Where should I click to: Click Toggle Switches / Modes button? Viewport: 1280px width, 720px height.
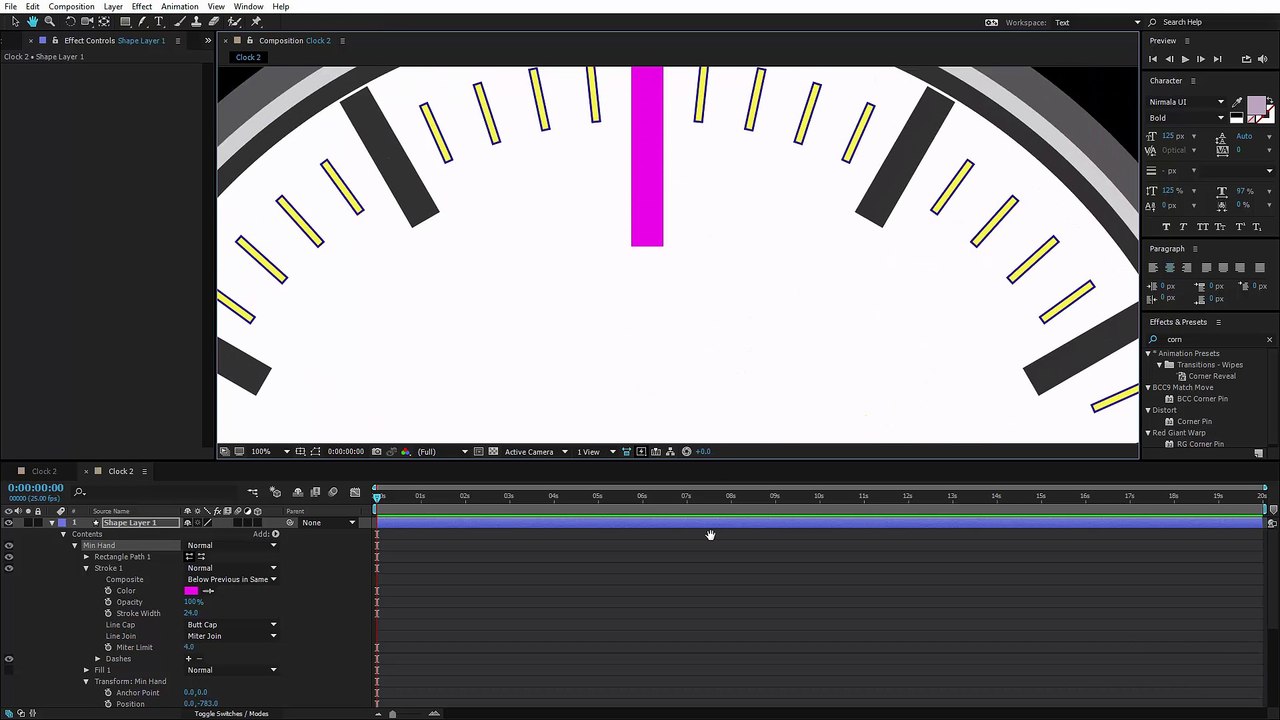tap(231, 713)
